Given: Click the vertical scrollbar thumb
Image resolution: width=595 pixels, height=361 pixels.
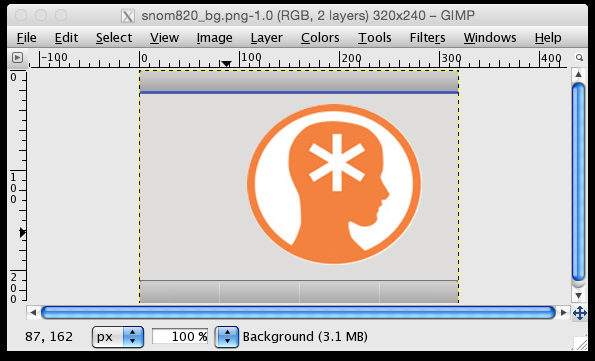Looking at the screenshot, I should [578, 182].
